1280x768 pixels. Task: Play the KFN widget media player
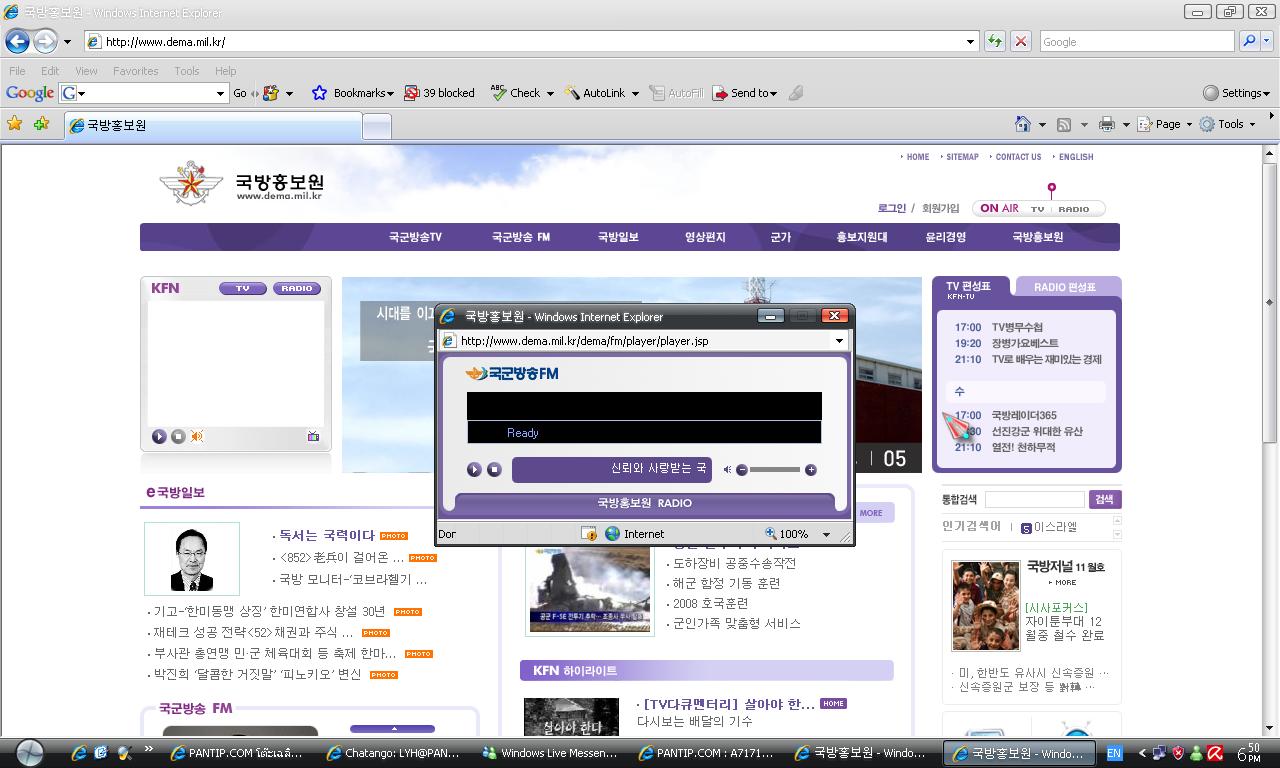coord(159,436)
